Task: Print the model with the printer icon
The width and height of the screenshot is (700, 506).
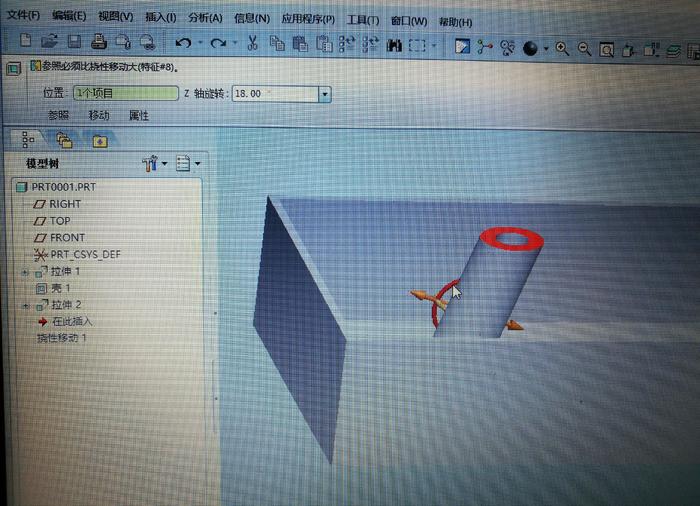Action: [99, 42]
